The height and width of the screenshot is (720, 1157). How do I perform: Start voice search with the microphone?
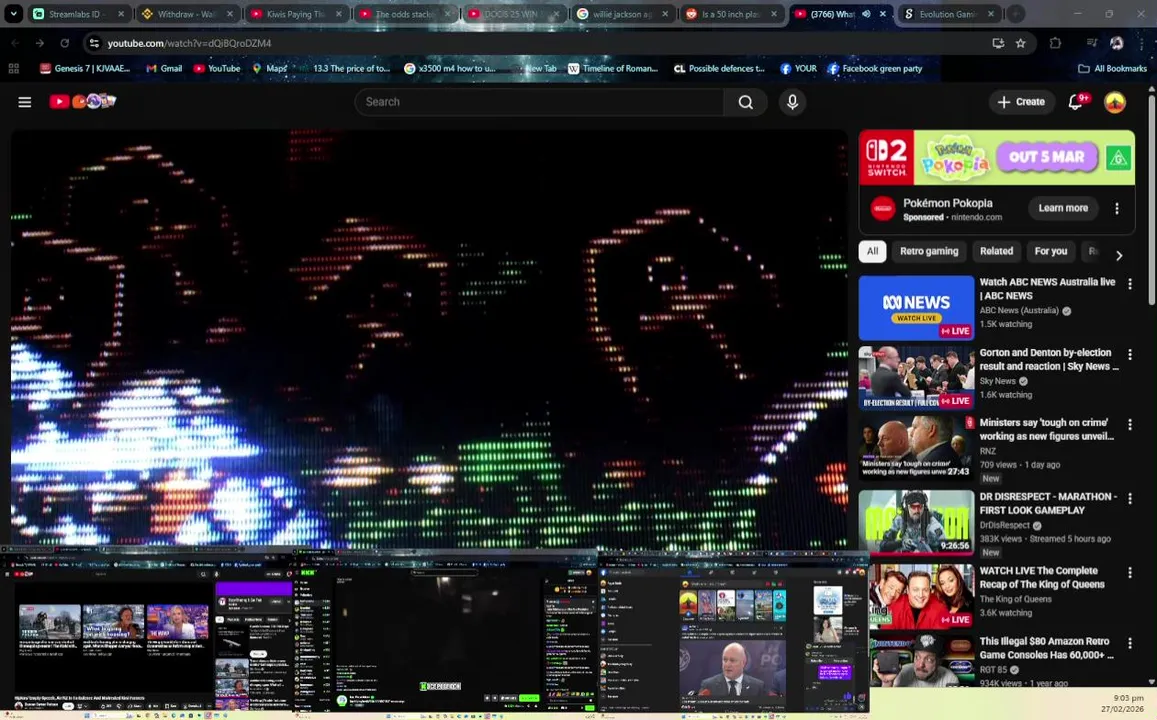click(x=792, y=102)
